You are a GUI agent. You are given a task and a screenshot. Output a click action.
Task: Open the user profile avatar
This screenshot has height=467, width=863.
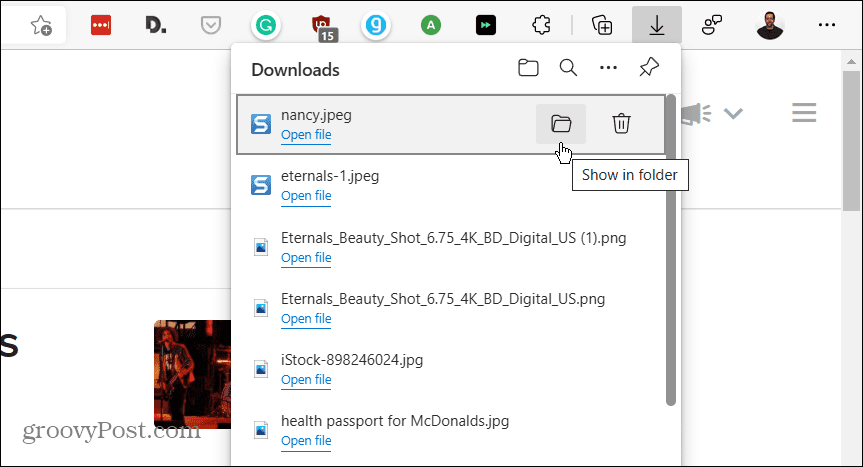(x=771, y=26)
